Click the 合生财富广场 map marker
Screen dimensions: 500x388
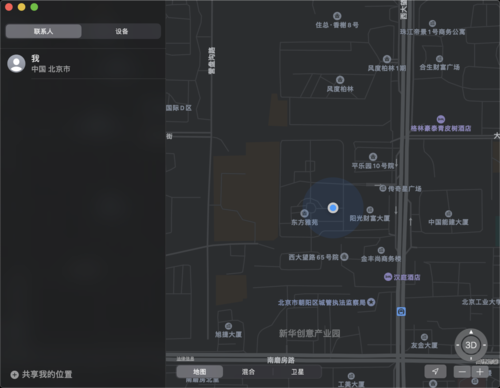tap(439, 59)
